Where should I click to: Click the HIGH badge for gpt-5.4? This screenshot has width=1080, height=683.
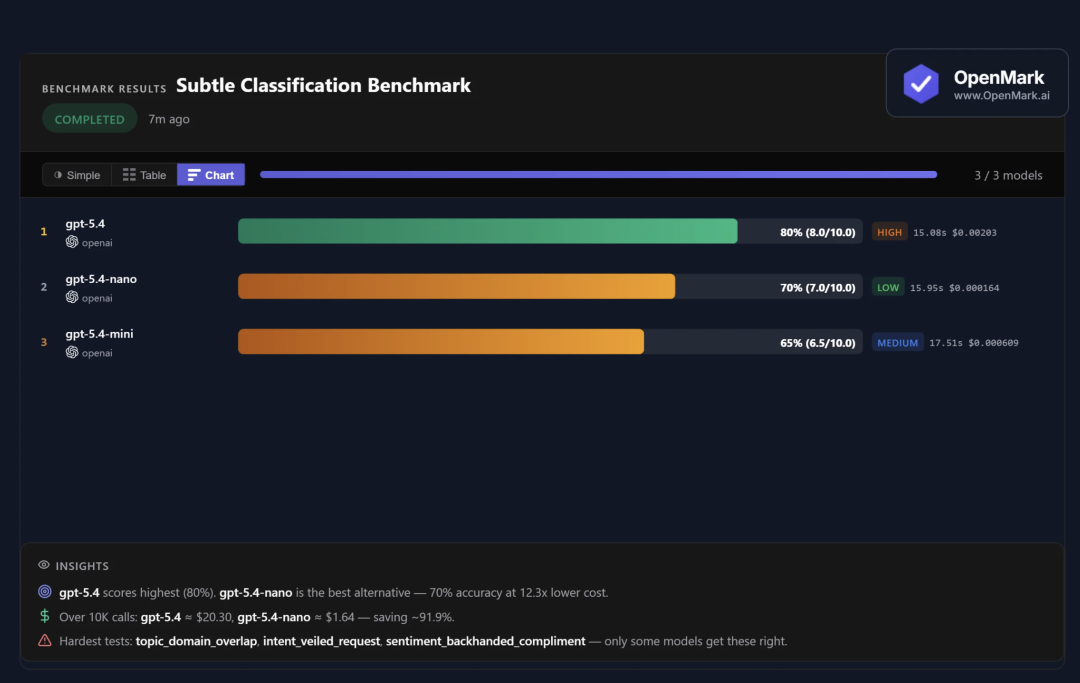click(x=889, y=232)
